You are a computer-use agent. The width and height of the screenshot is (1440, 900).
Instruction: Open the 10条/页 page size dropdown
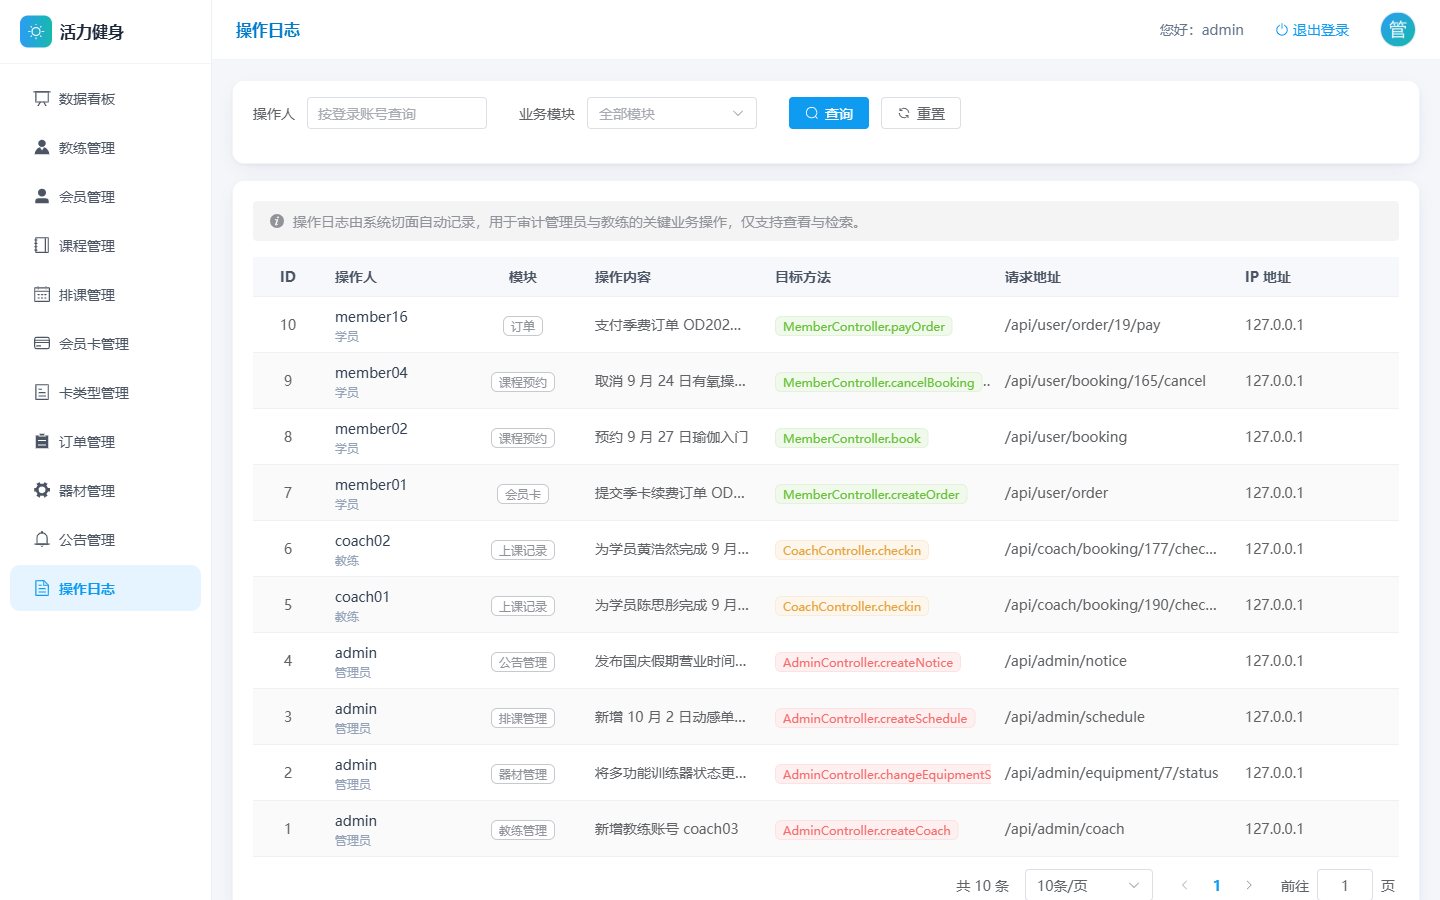tap(1089, 886)
